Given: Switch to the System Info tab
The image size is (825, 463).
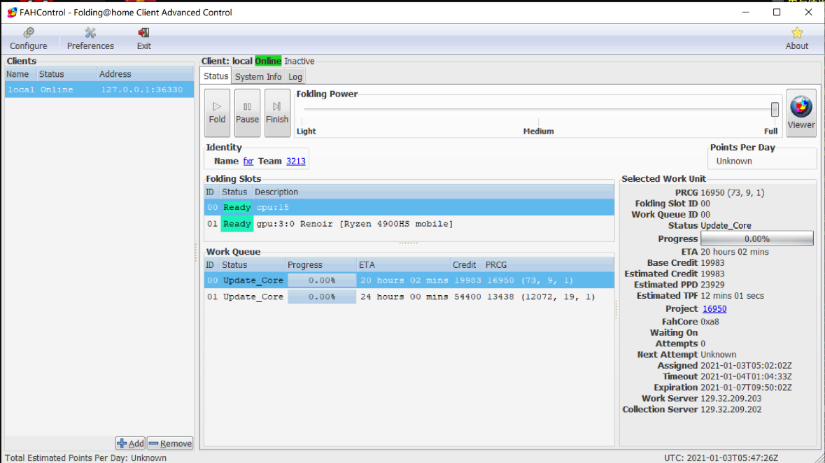Looking at the screenshot, I should click(258, 77).
